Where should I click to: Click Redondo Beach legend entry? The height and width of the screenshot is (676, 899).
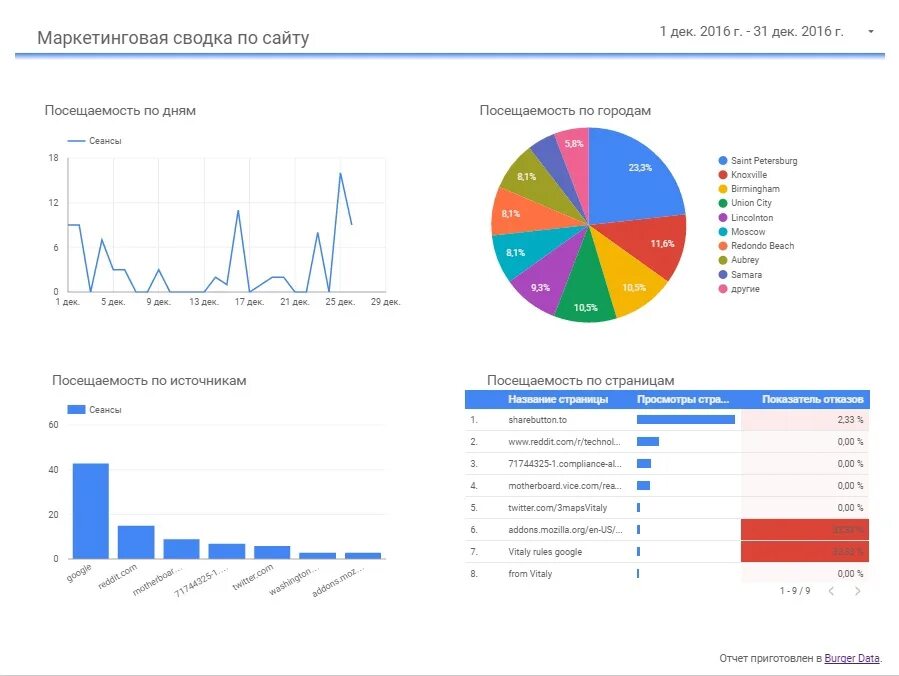[757, 245]
